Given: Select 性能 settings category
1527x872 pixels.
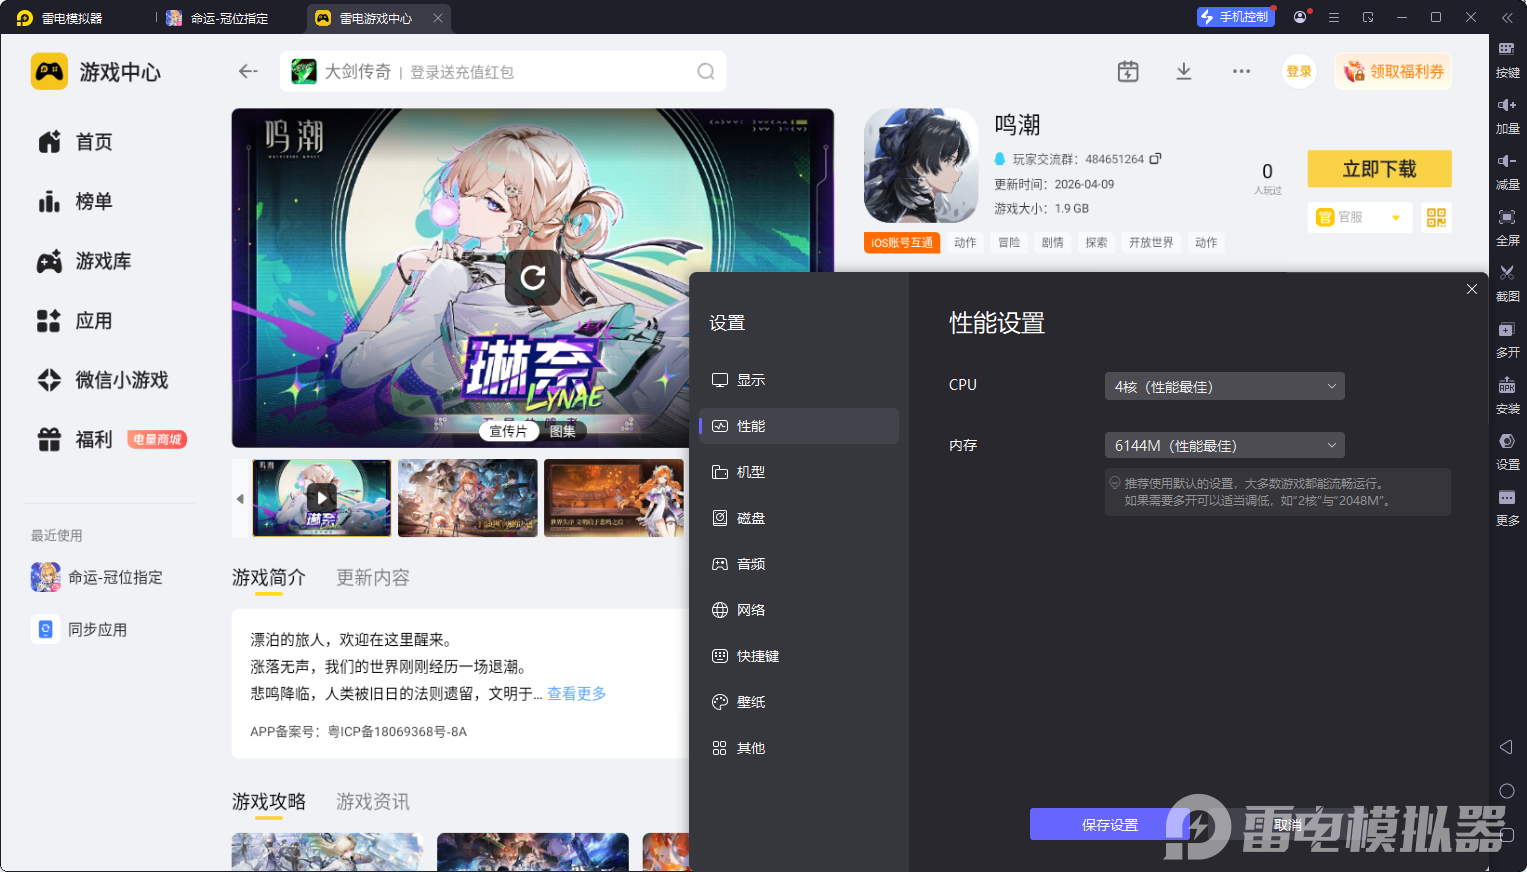Looking at the screenshot, I should (x=799, y=426).
